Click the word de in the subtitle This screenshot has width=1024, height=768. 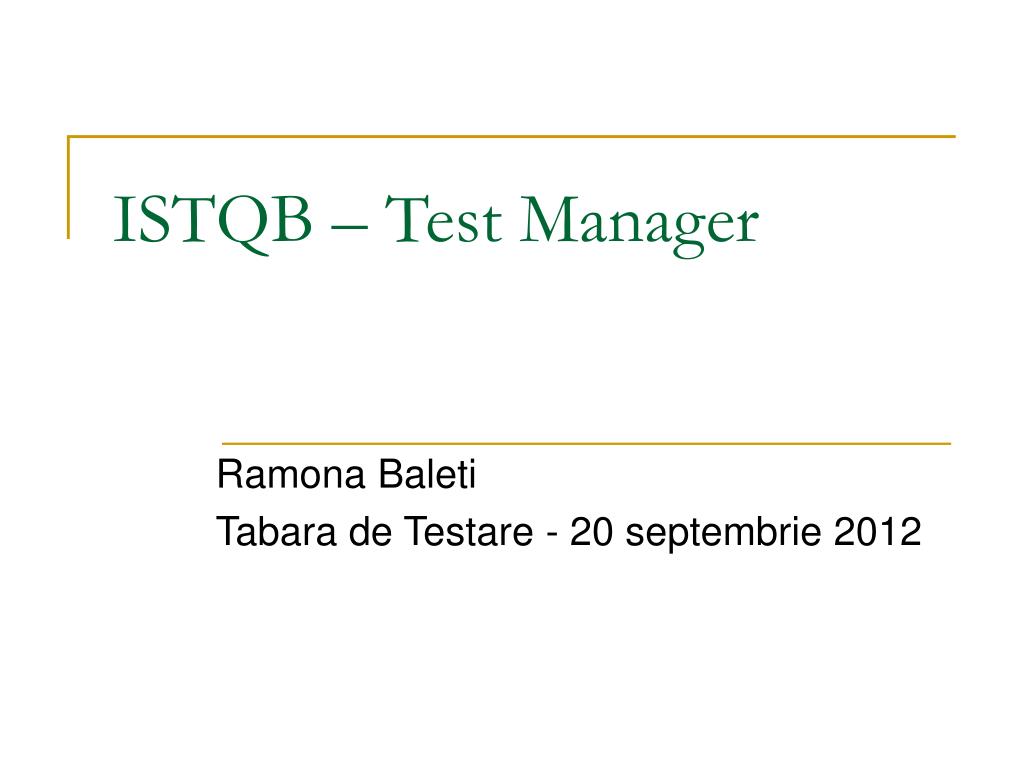coord(370,532)
